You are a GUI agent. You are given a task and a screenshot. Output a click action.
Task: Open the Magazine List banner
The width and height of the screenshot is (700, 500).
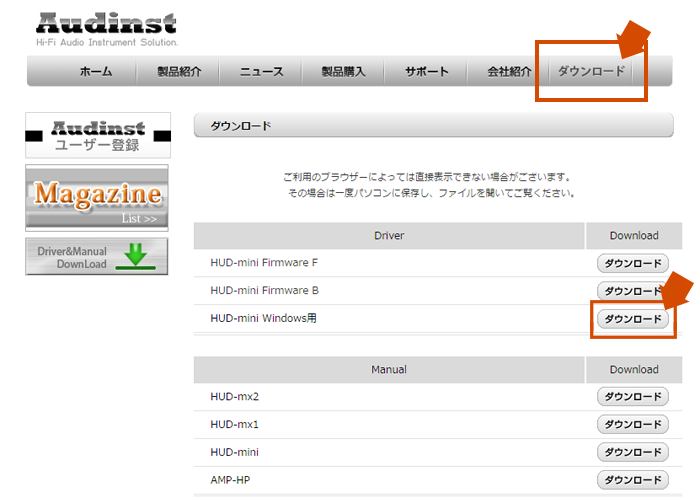click(x=97, y=198)
